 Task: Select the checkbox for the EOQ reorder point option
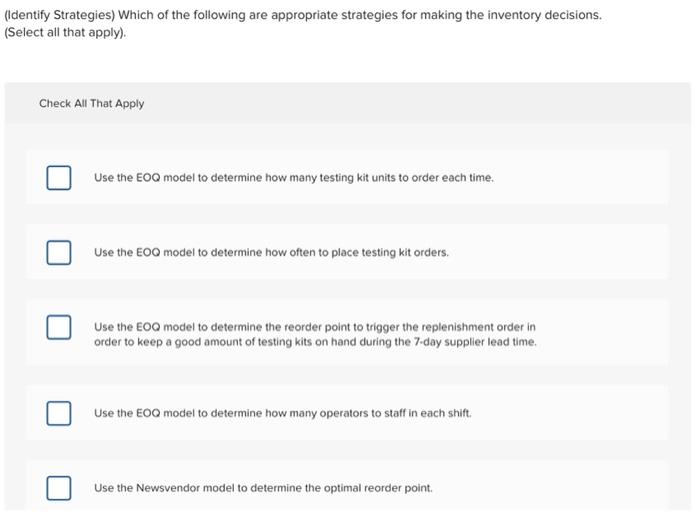pyautogui.click(x=58, y=327)
